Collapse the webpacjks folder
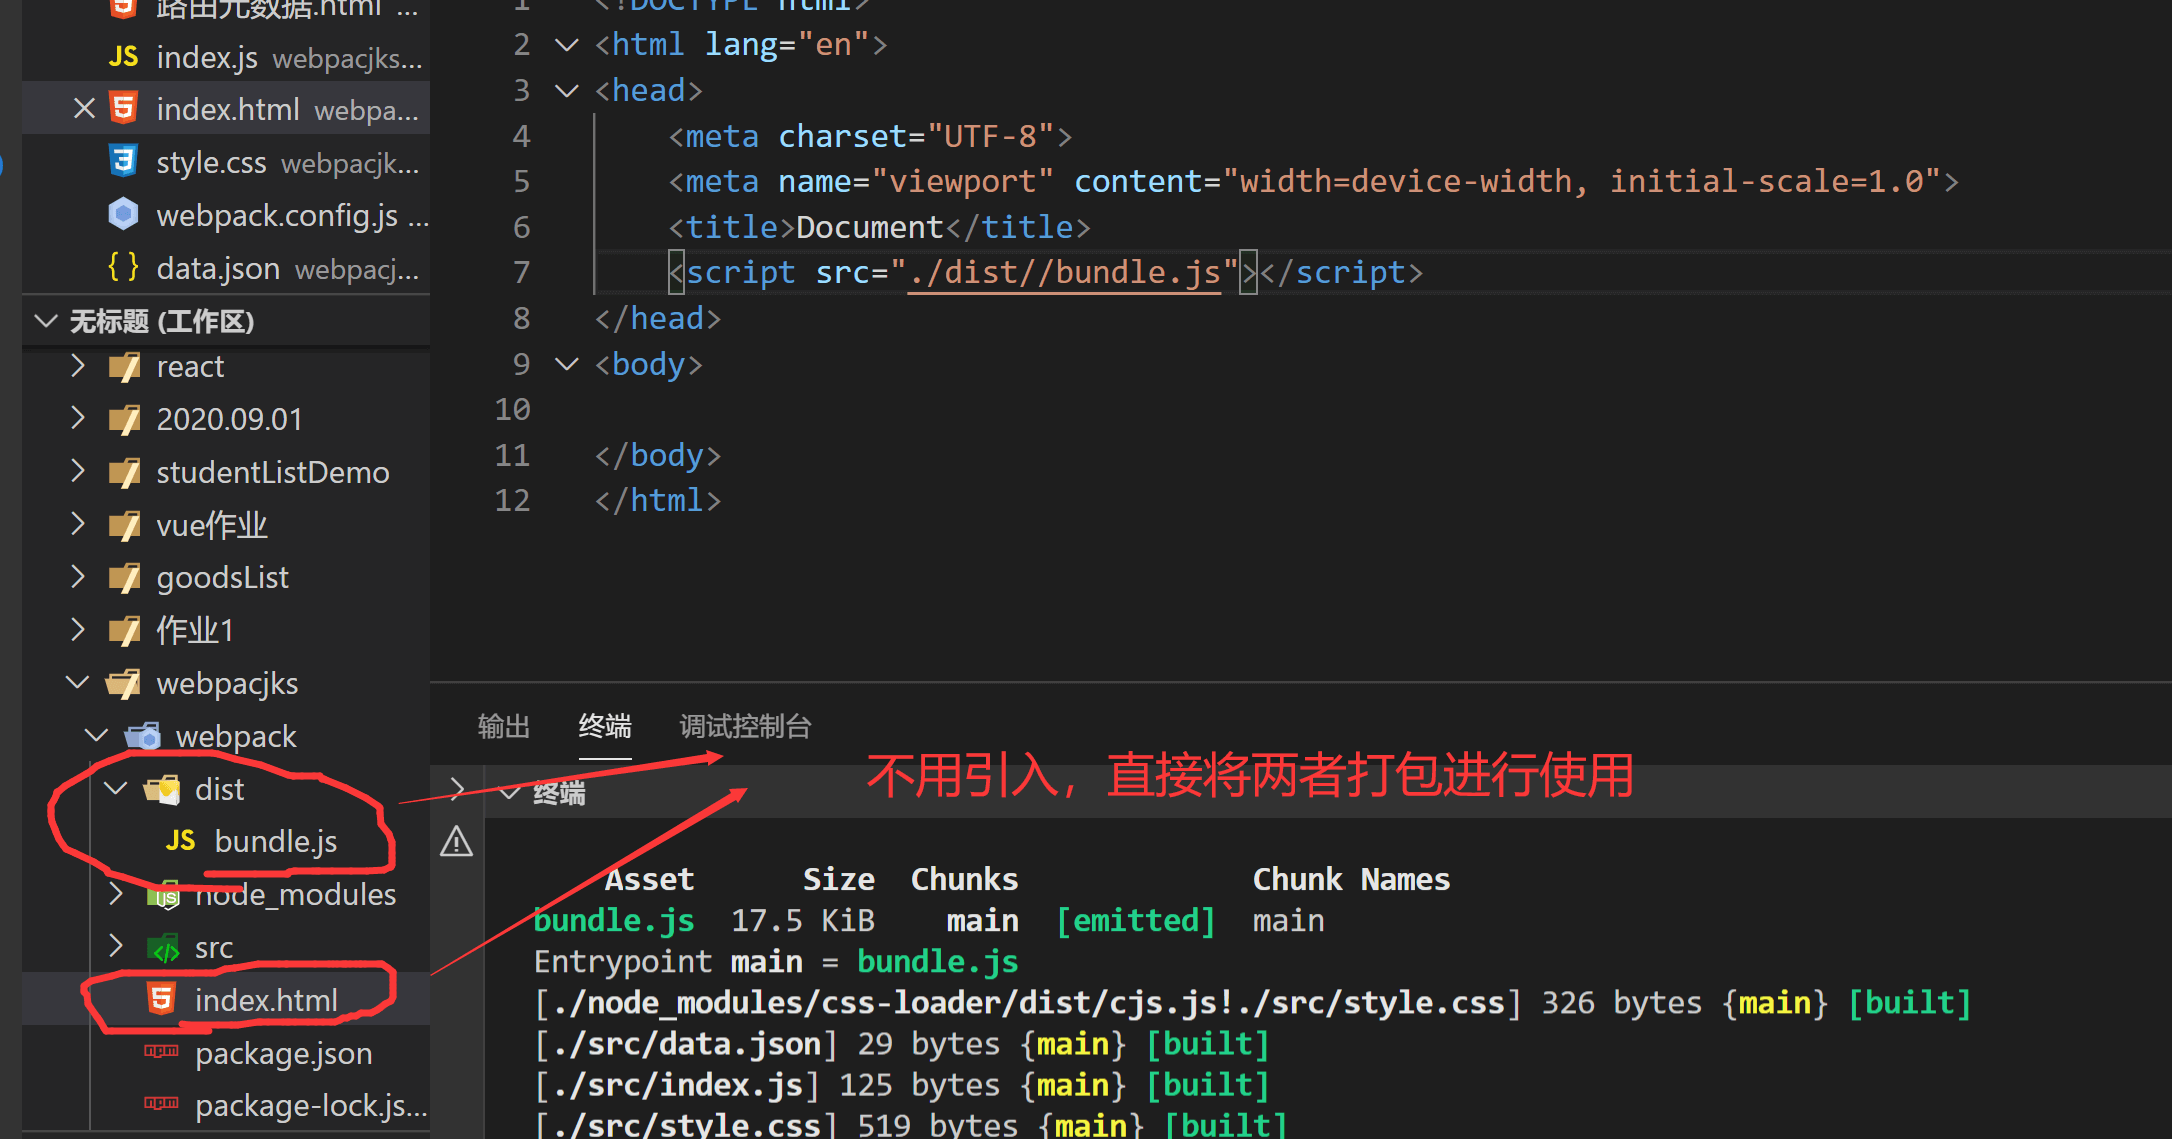Viewport: 2172px width, 1139px height. tap(78, 683)
